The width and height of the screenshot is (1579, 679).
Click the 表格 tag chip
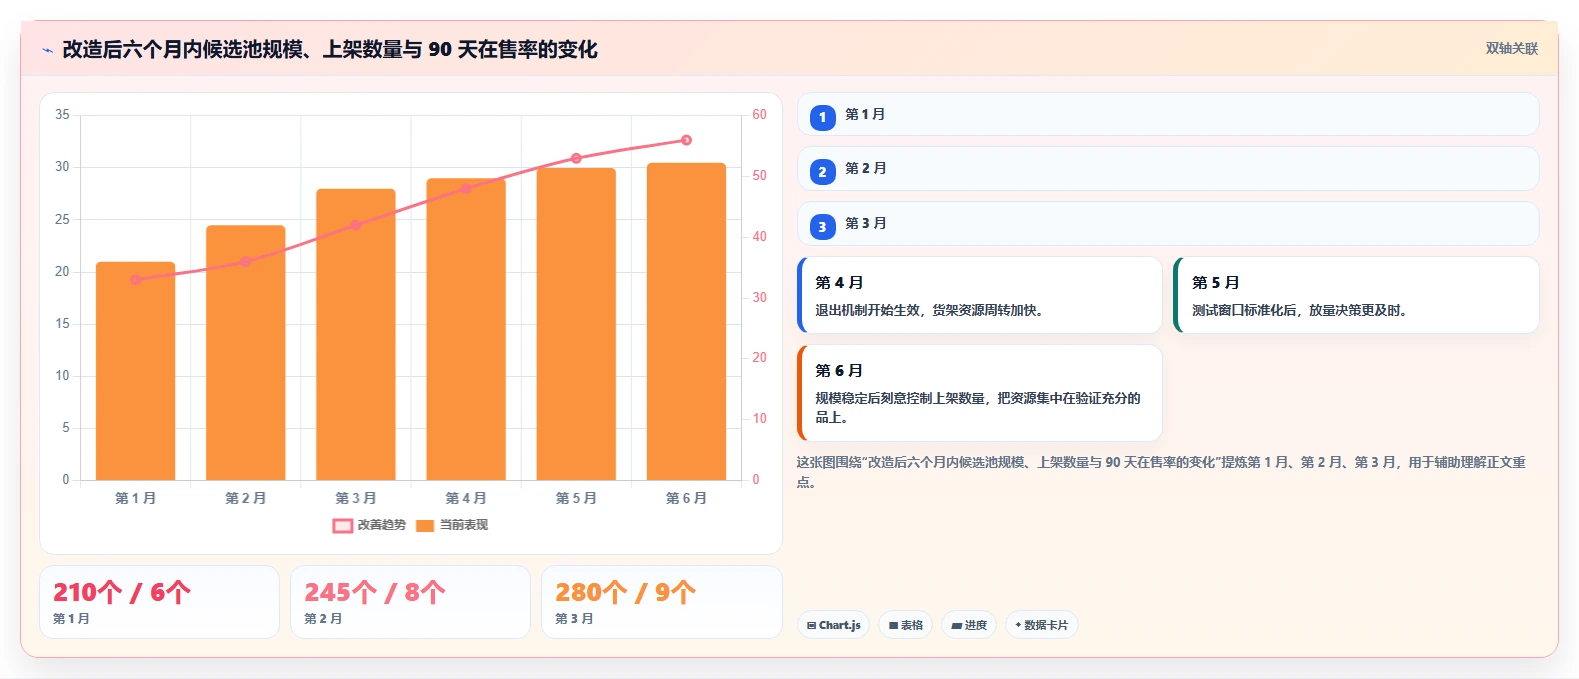pos(906,625)
